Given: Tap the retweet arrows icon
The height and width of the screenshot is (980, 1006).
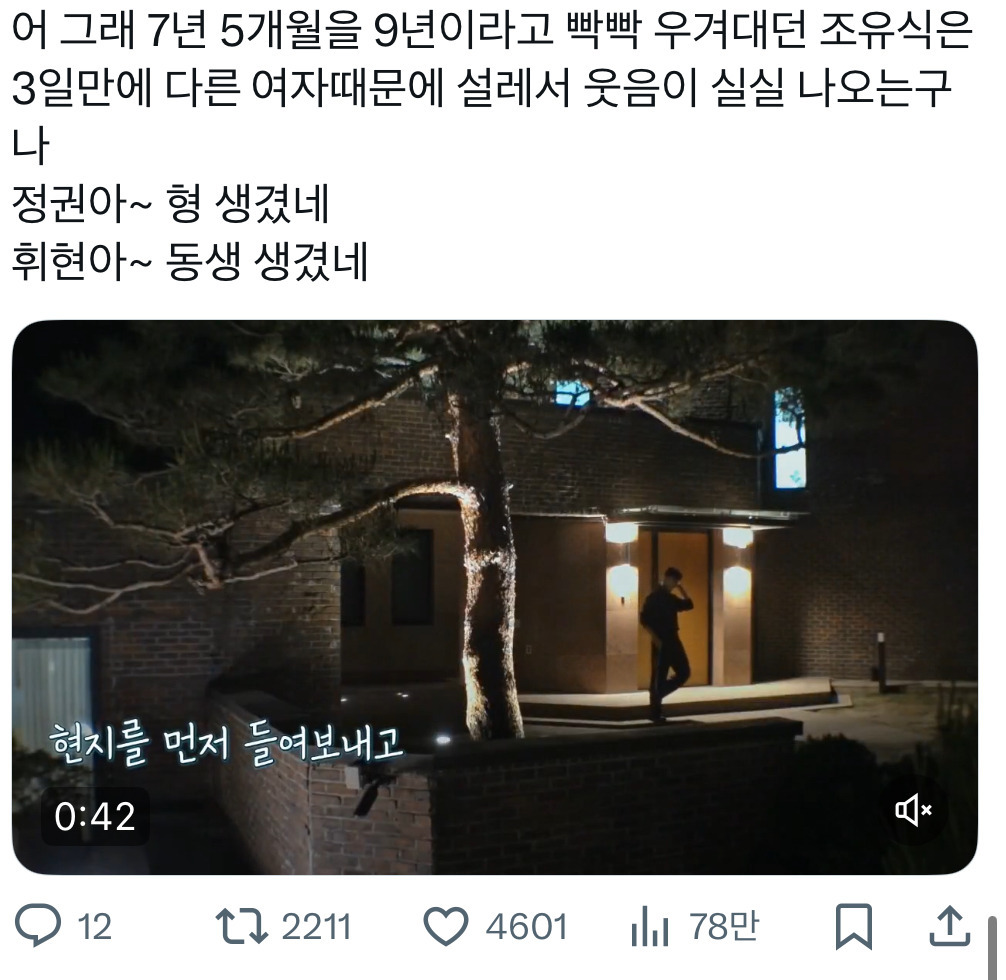Looking at the screenshot, I should (242, 925).
